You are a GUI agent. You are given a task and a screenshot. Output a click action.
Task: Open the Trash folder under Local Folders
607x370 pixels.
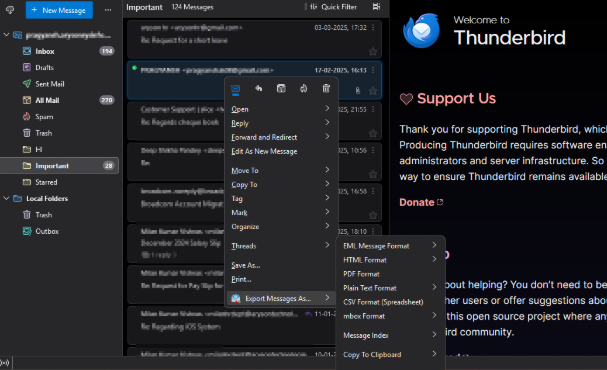point(60,215)
